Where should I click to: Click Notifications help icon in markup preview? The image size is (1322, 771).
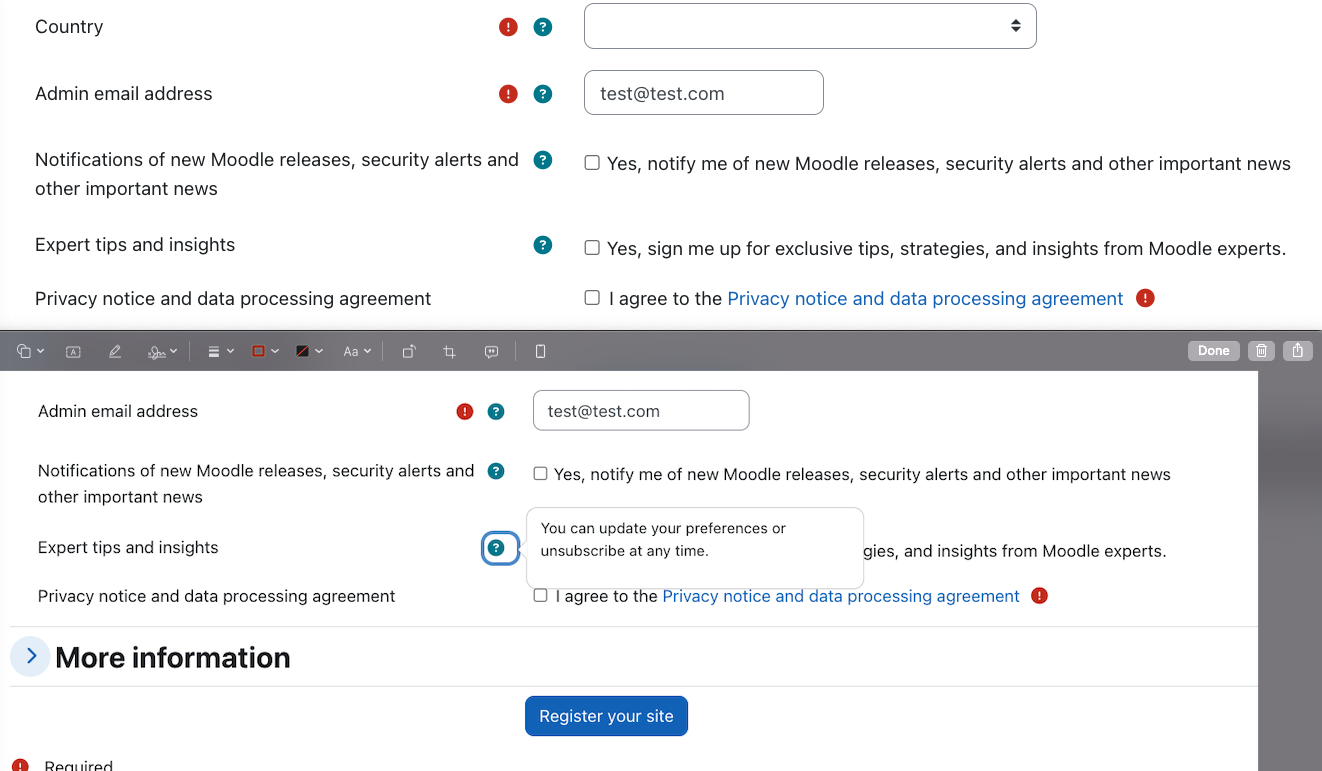496,471
